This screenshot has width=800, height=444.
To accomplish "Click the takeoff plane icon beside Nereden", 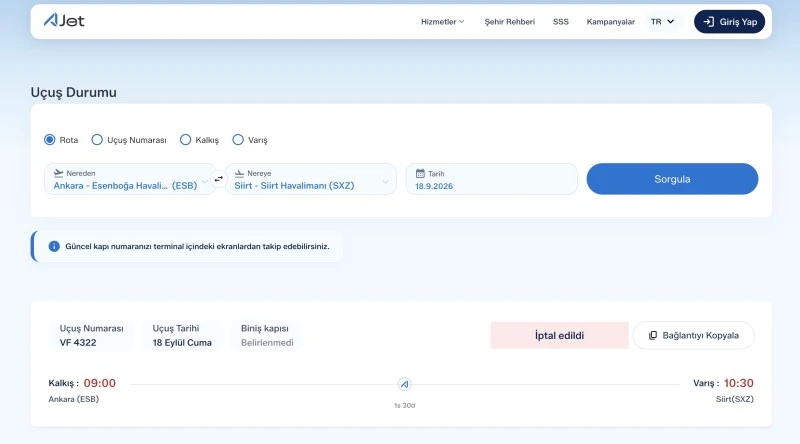I will point(58,173).
